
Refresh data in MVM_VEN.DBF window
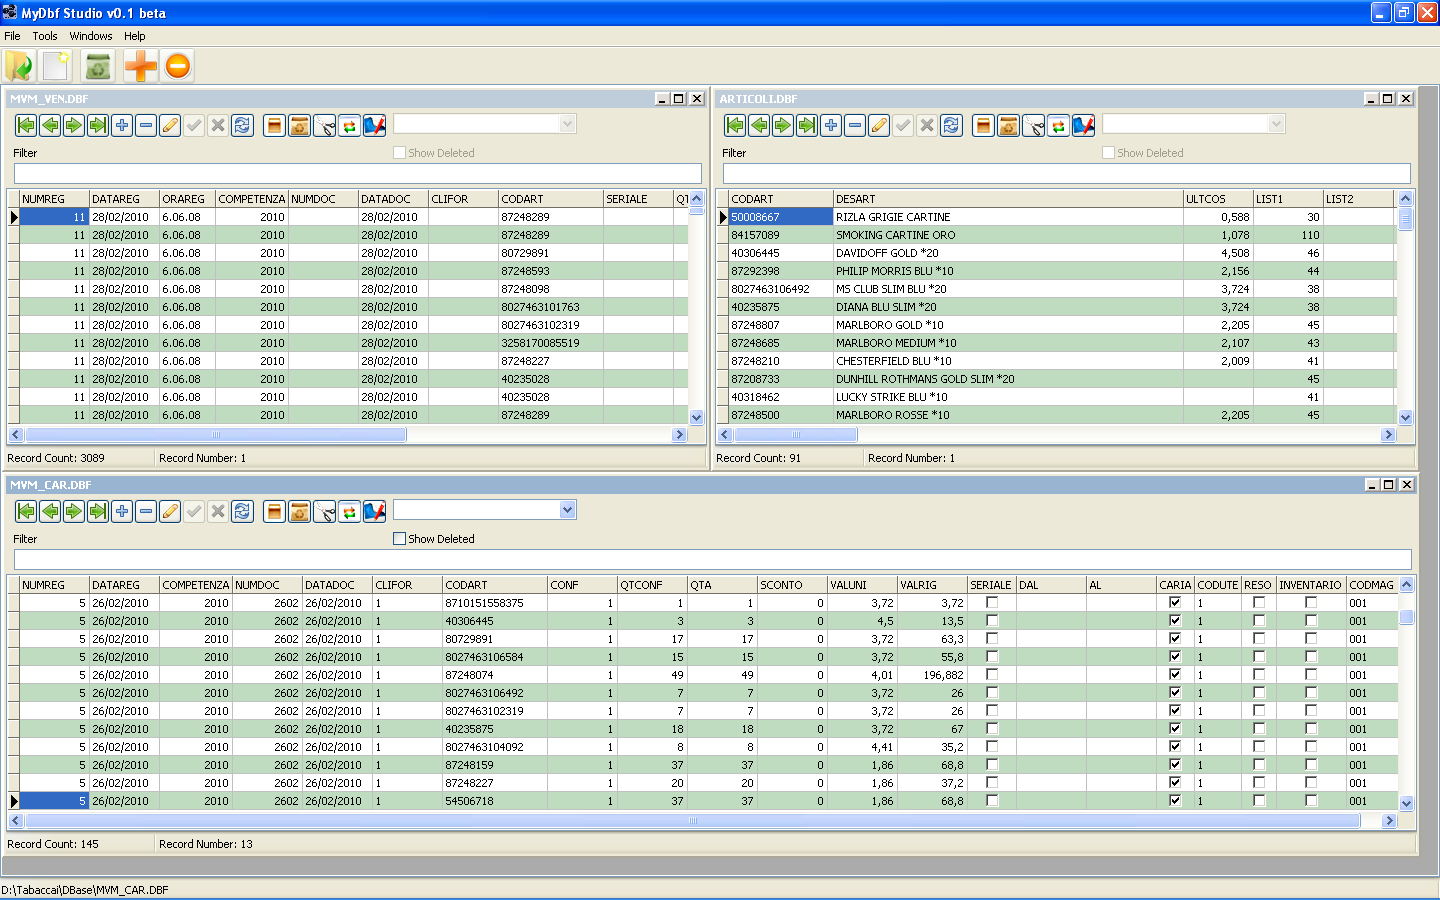242,125
